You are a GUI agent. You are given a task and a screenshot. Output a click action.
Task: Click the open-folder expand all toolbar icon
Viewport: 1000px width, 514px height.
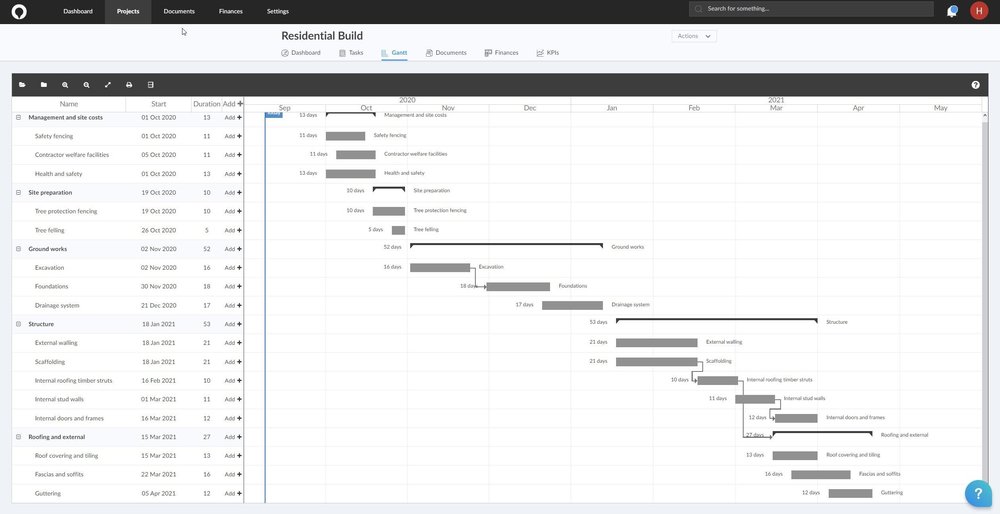(22, 85)
